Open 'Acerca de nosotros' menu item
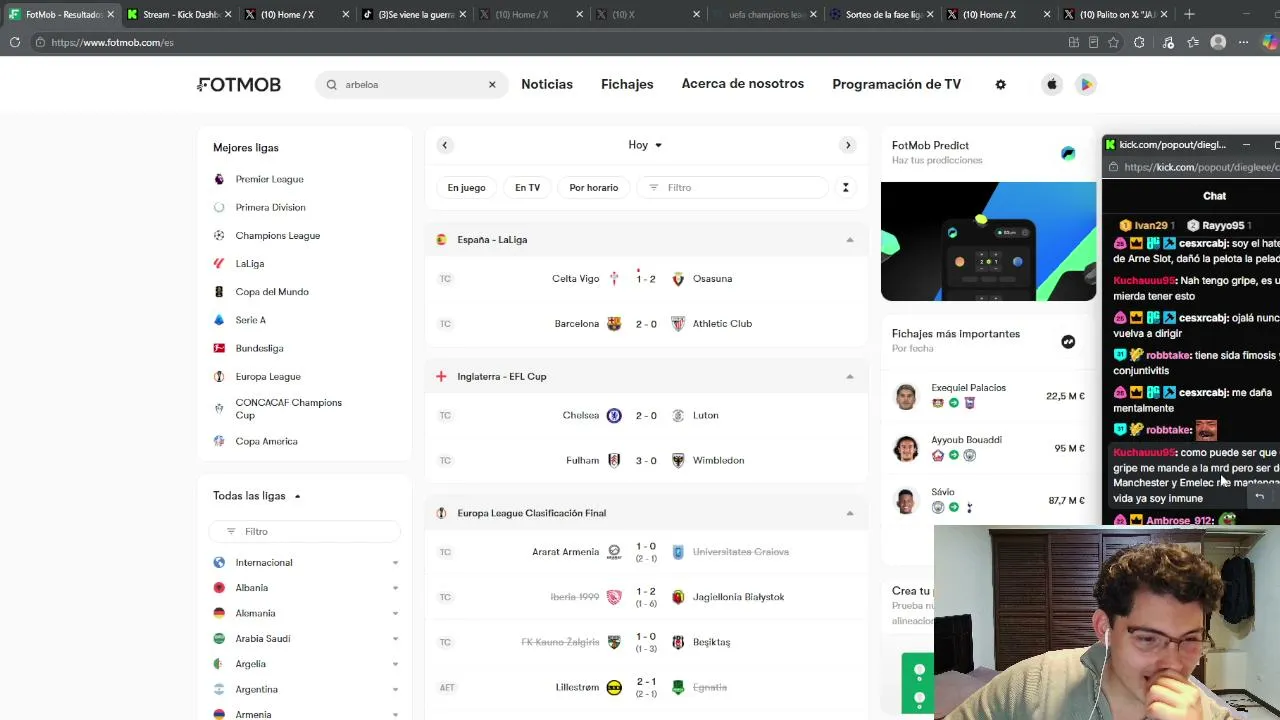Screen dimensions: 1280x720 [x=743, y=84]
